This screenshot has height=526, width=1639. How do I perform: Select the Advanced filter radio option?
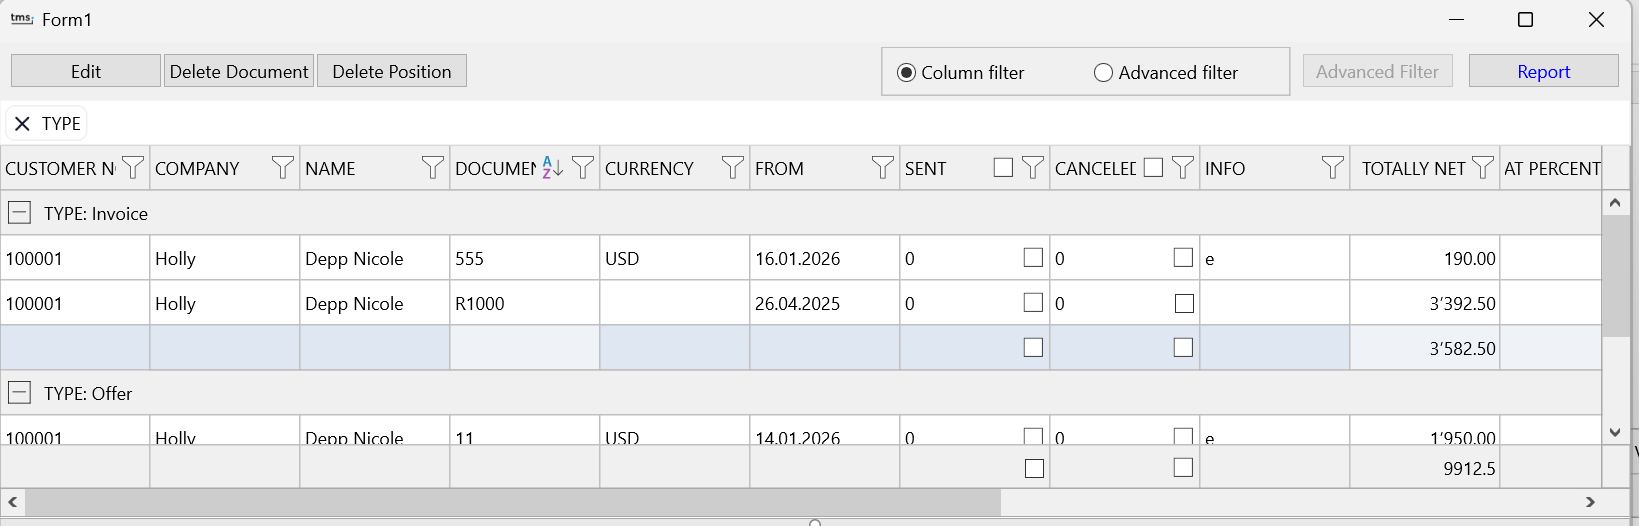(x=1104, y=73)
